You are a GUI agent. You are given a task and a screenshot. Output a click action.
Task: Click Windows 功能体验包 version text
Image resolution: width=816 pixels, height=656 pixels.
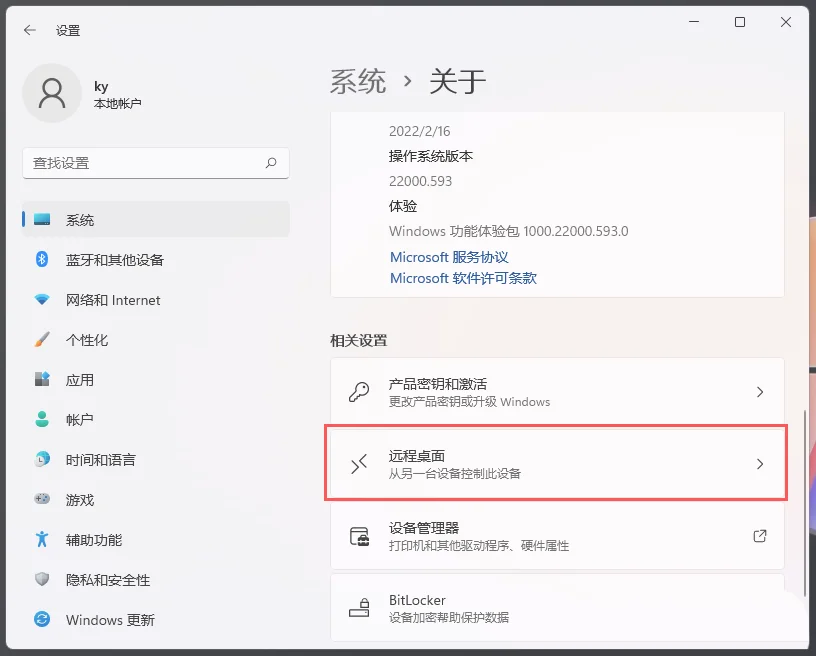point(508,231)
